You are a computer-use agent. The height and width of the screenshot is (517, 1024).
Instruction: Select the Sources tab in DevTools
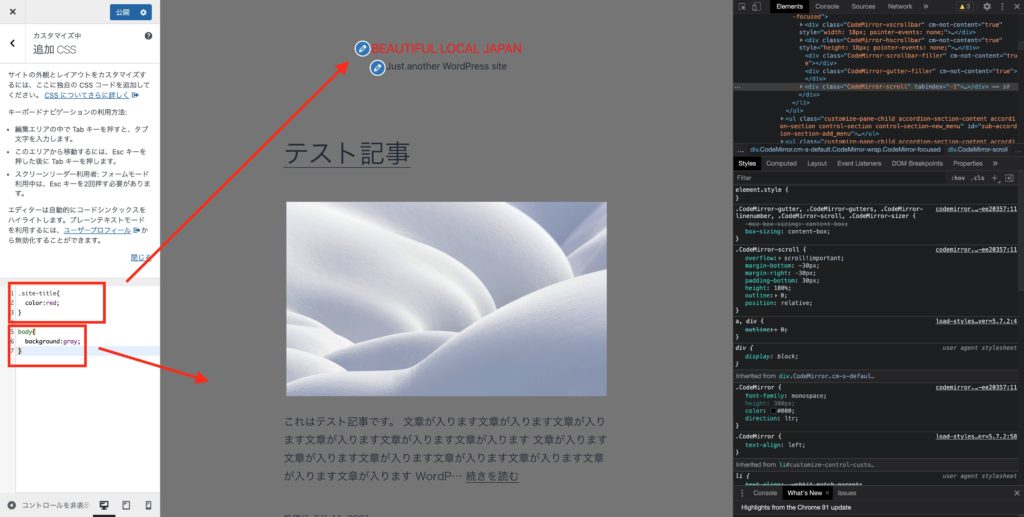pyautogui.click(x=863, y=7)
